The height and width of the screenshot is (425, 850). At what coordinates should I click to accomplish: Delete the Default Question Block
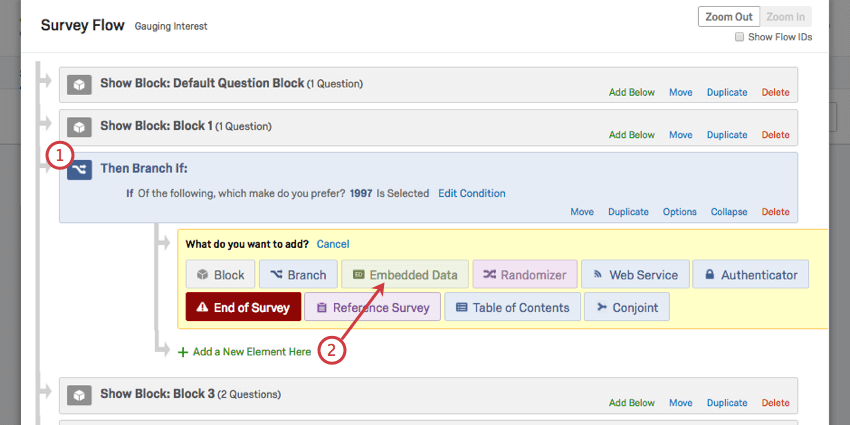coord(775,92)
